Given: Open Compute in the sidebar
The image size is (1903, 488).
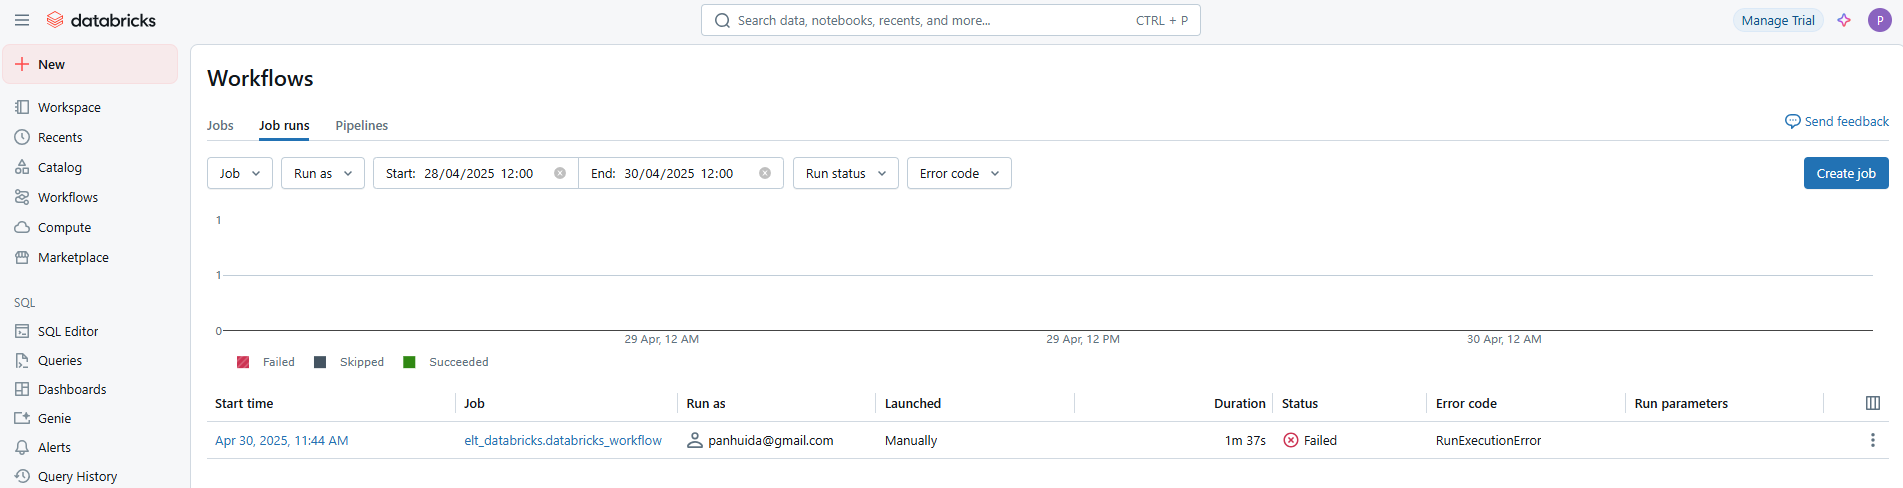Looking at the screenshot, I should [x=64, y=227].
